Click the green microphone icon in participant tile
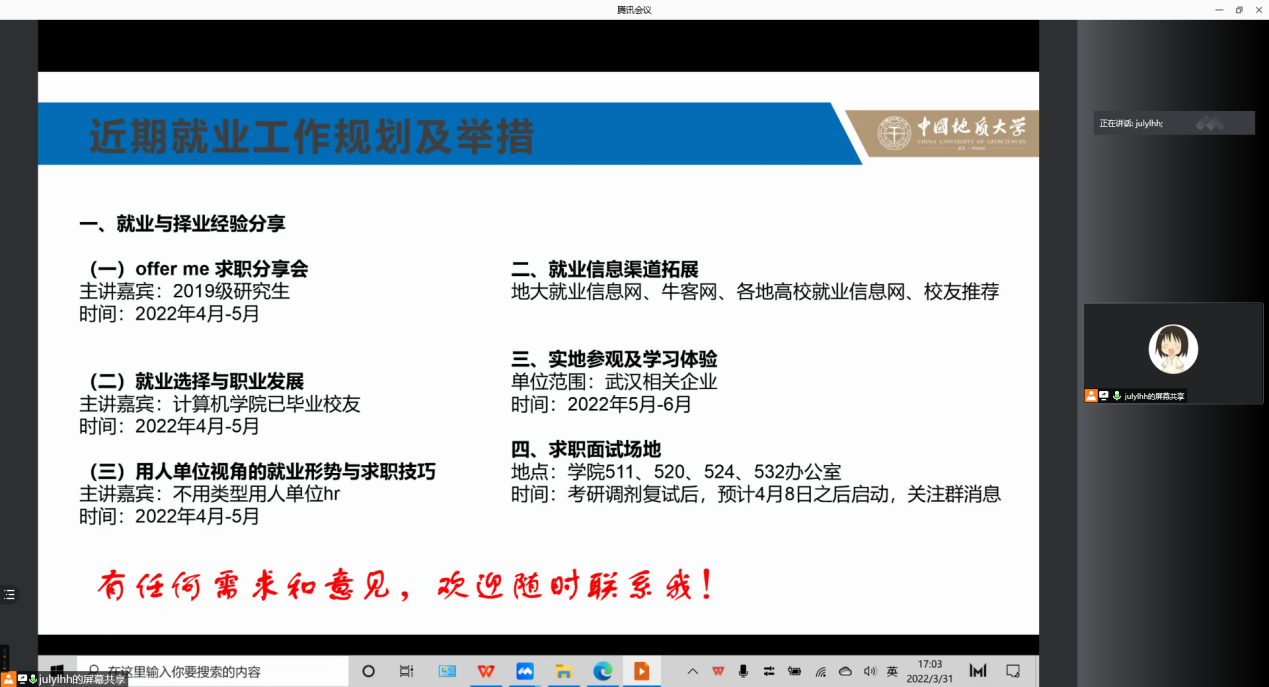This screenshot has height=687, width=1269. point(1116,396)
